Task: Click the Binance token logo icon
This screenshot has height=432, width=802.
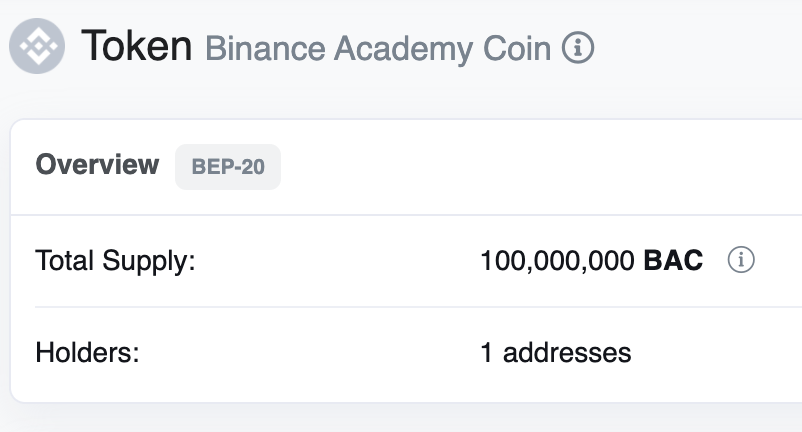Action: coord(37,47)
